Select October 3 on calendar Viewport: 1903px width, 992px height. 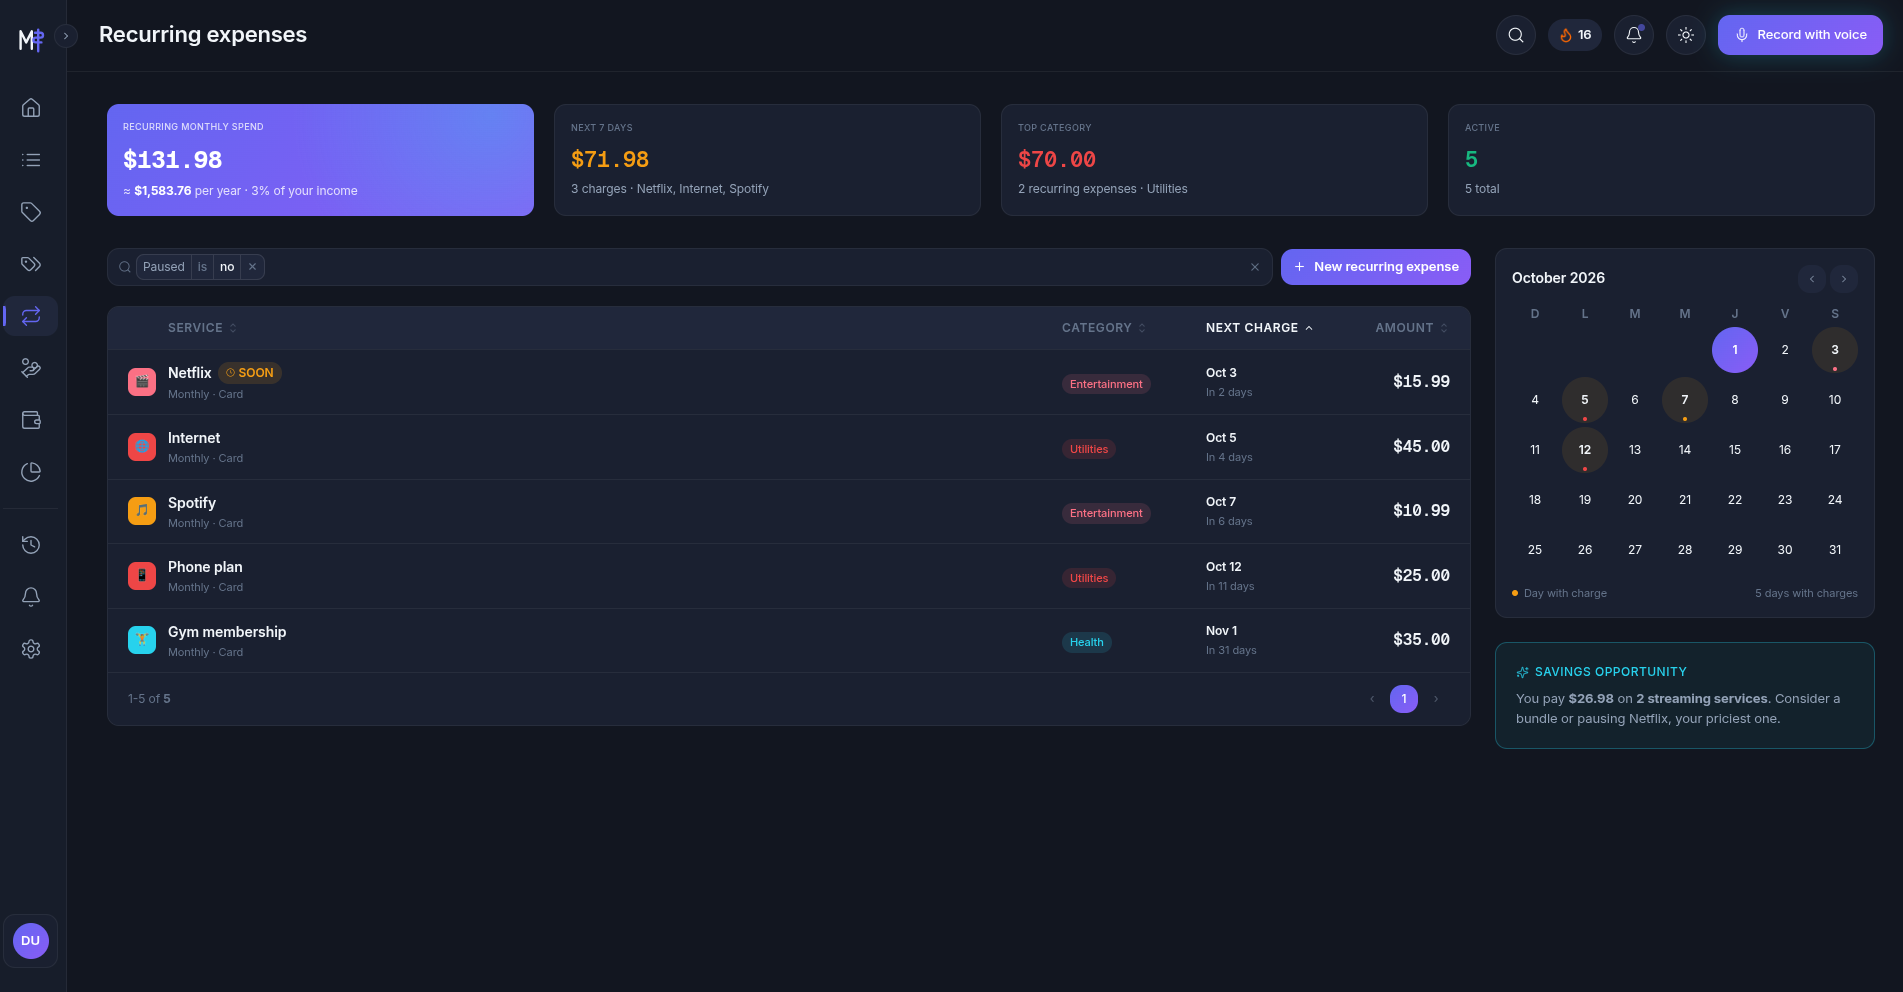tap(1835, 350)
